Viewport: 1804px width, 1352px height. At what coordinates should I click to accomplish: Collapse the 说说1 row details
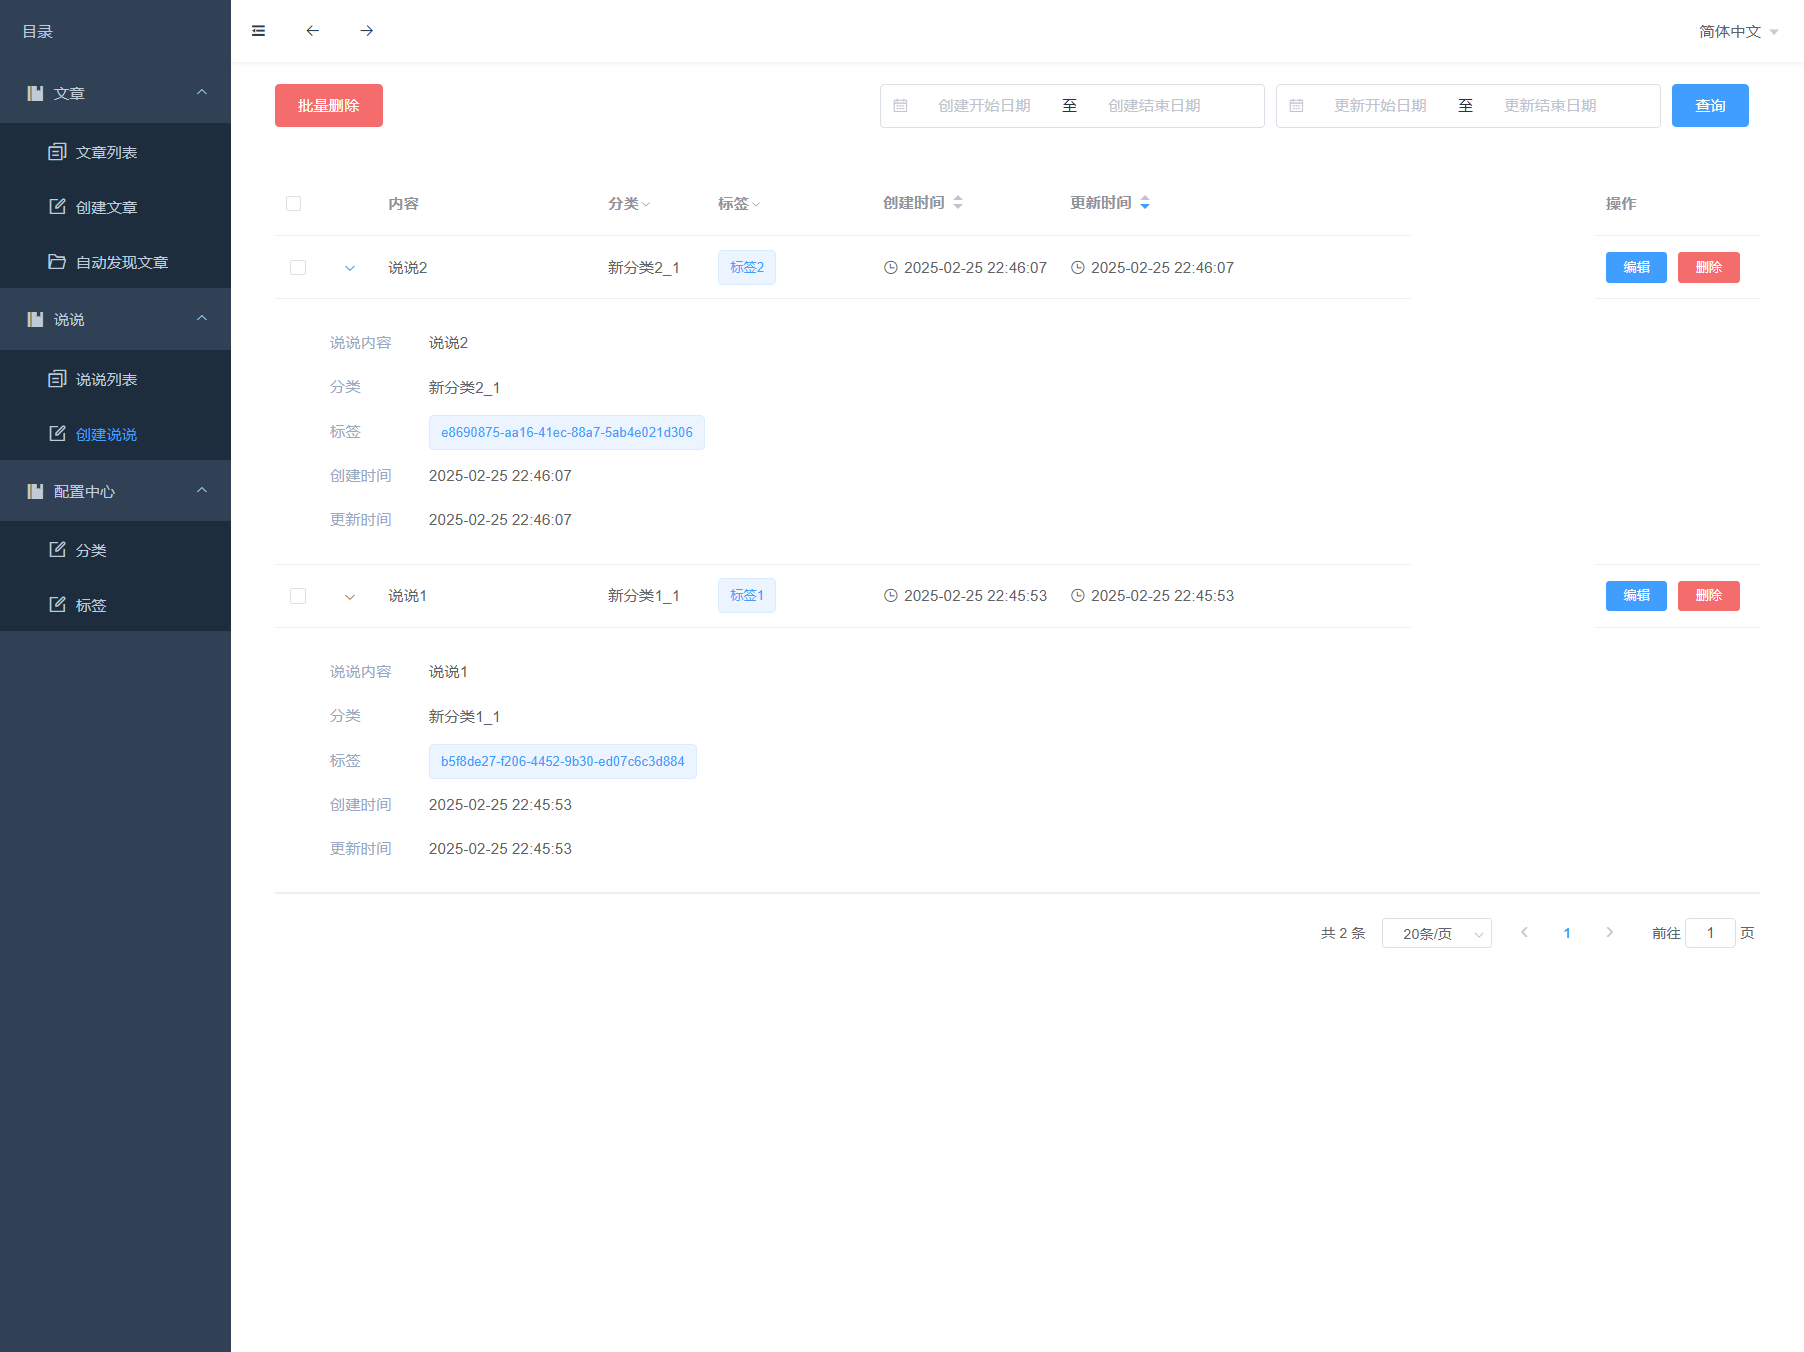click(349, 597)
